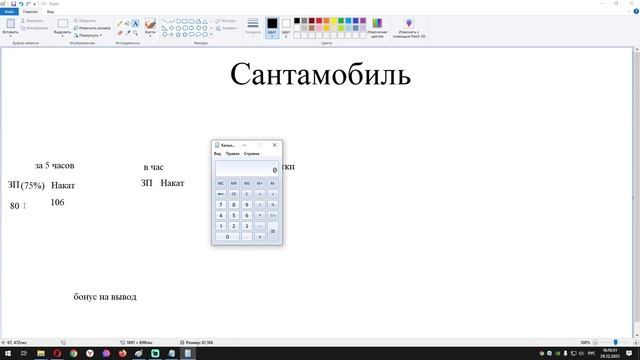Click Edit with Paint 3D icon
This screenshot has height=360, width=640.
[409, 23]
